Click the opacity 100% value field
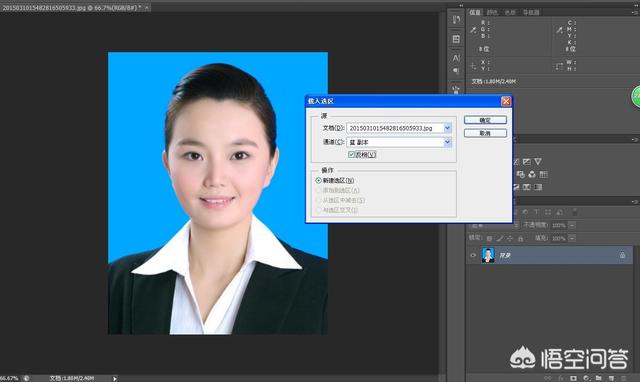Image resolution: width=640 pixels, height=382 pixels. click(558, 225)
